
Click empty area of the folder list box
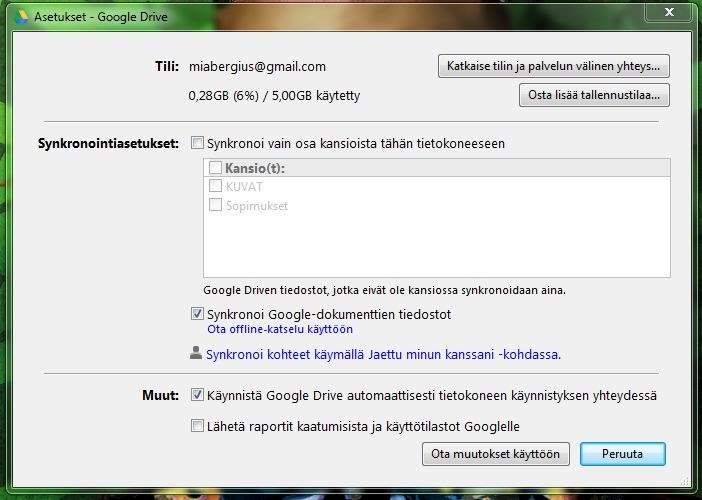tap(435, 245)
